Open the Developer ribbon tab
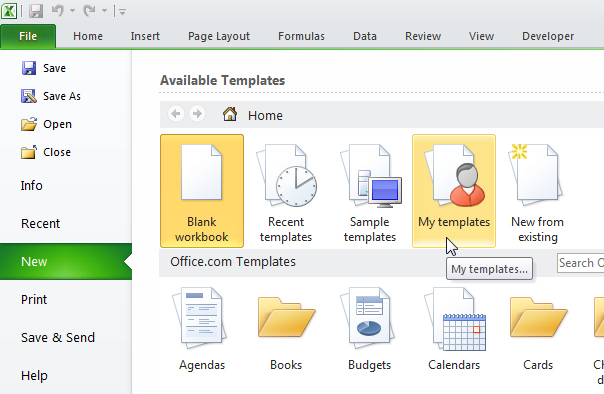 coord(548,36)
